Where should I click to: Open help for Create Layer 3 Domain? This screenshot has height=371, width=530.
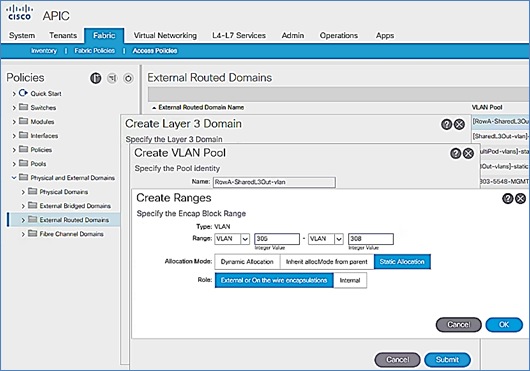(447, 124)
